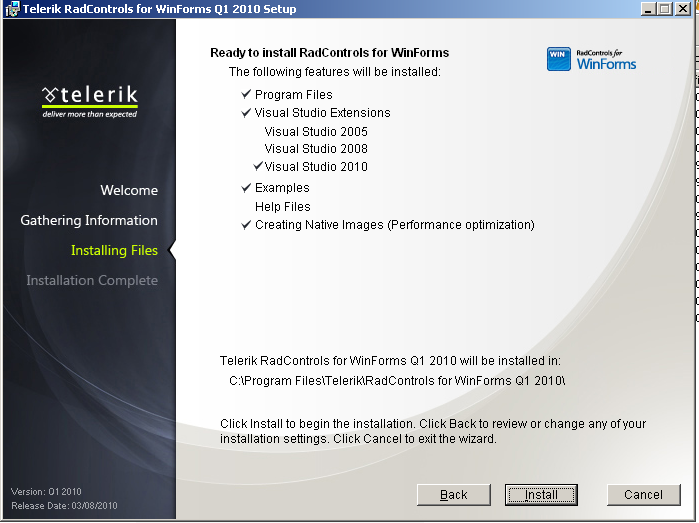Click 'The following features will be installed' text

pos(334,72)
